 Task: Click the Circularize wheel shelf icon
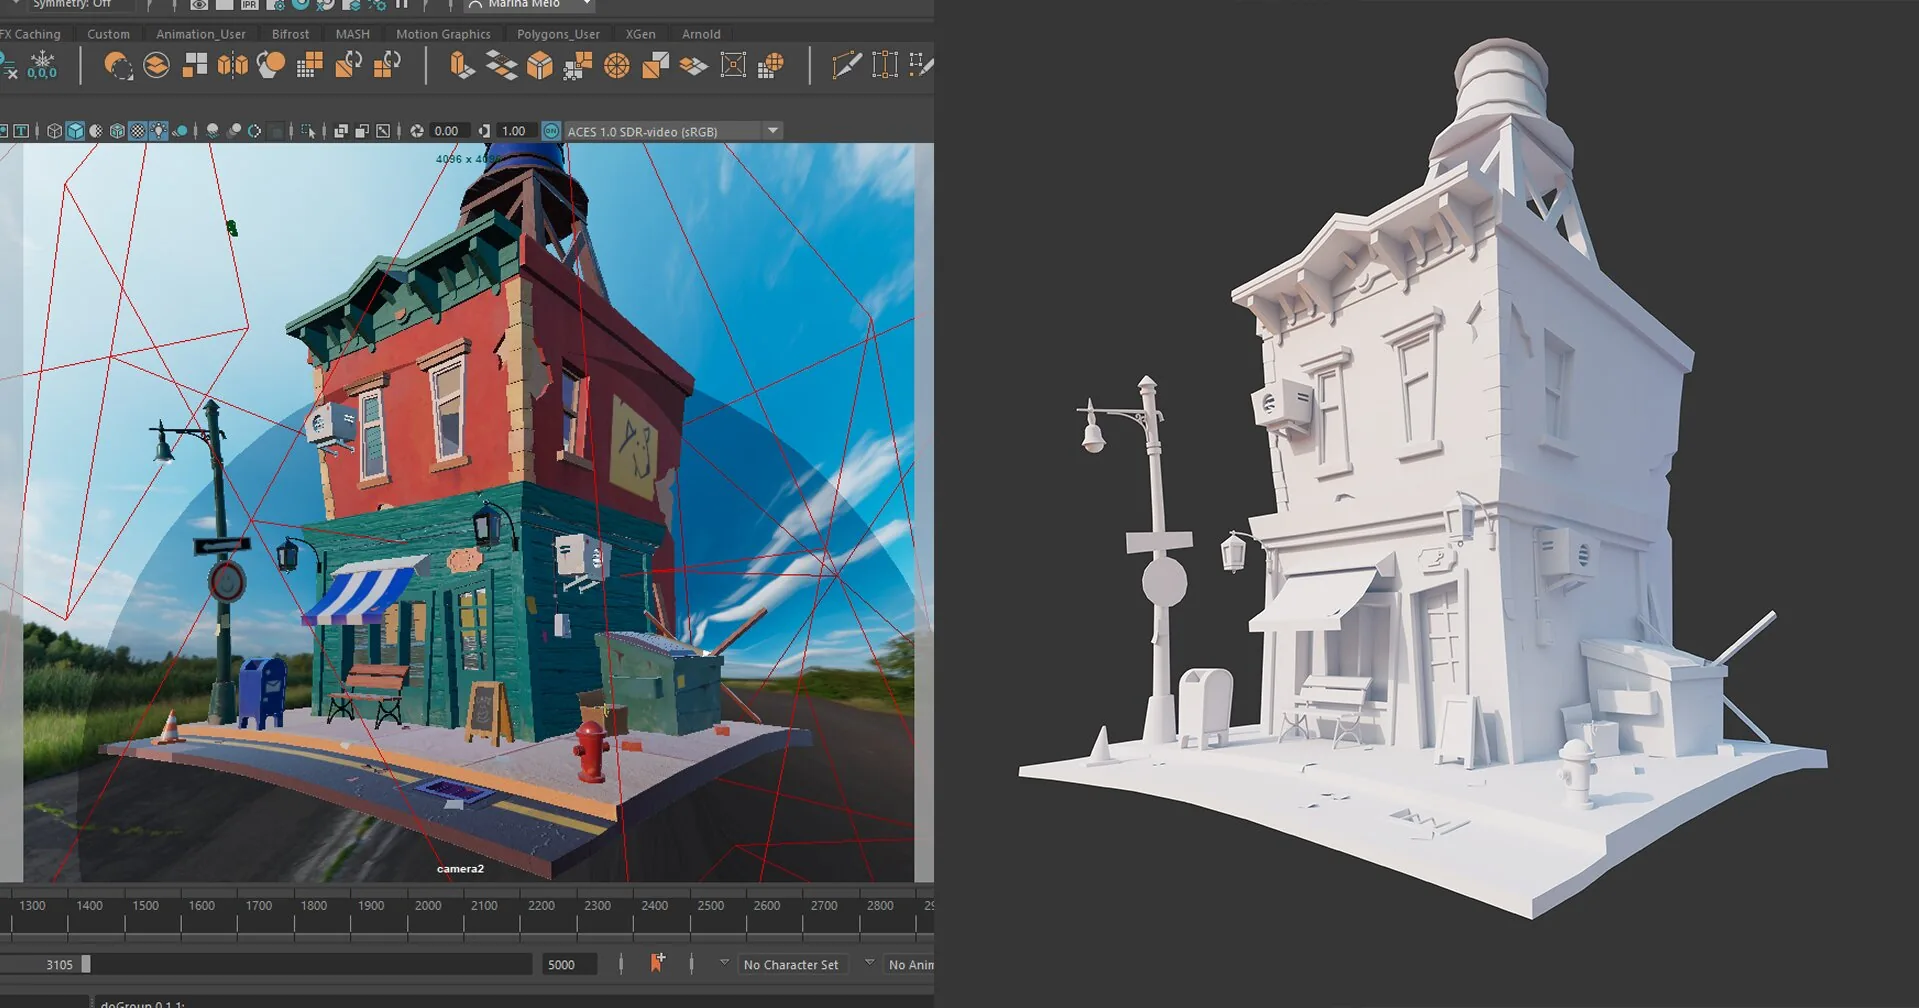[617, 66]
